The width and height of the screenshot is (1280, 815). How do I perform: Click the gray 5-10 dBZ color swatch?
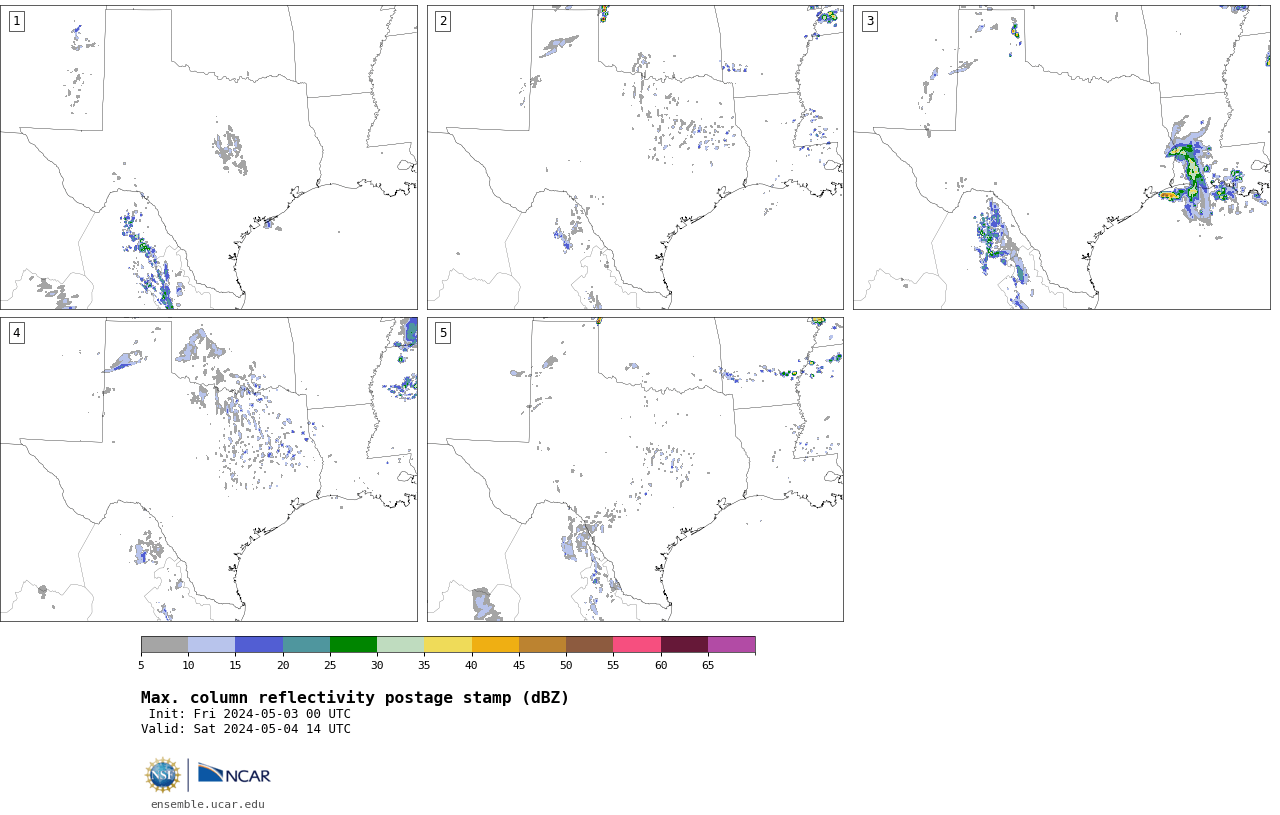pyautogui.click(x=164, y=644)
